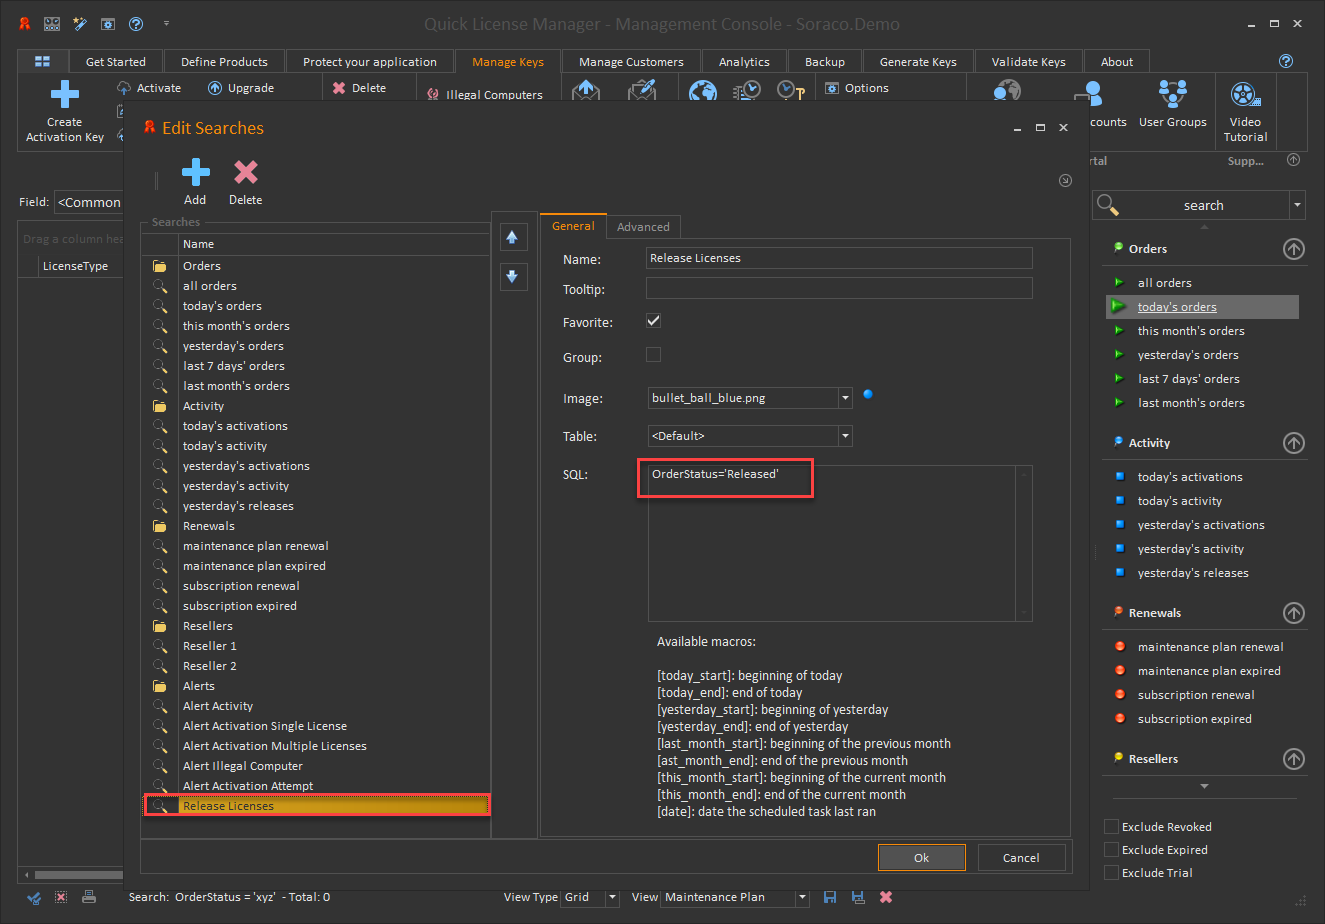The width and height of the screenshot is (1325, 924).
Task: Open the View Type Grid dropdown
Action: (x=612, y=897)
